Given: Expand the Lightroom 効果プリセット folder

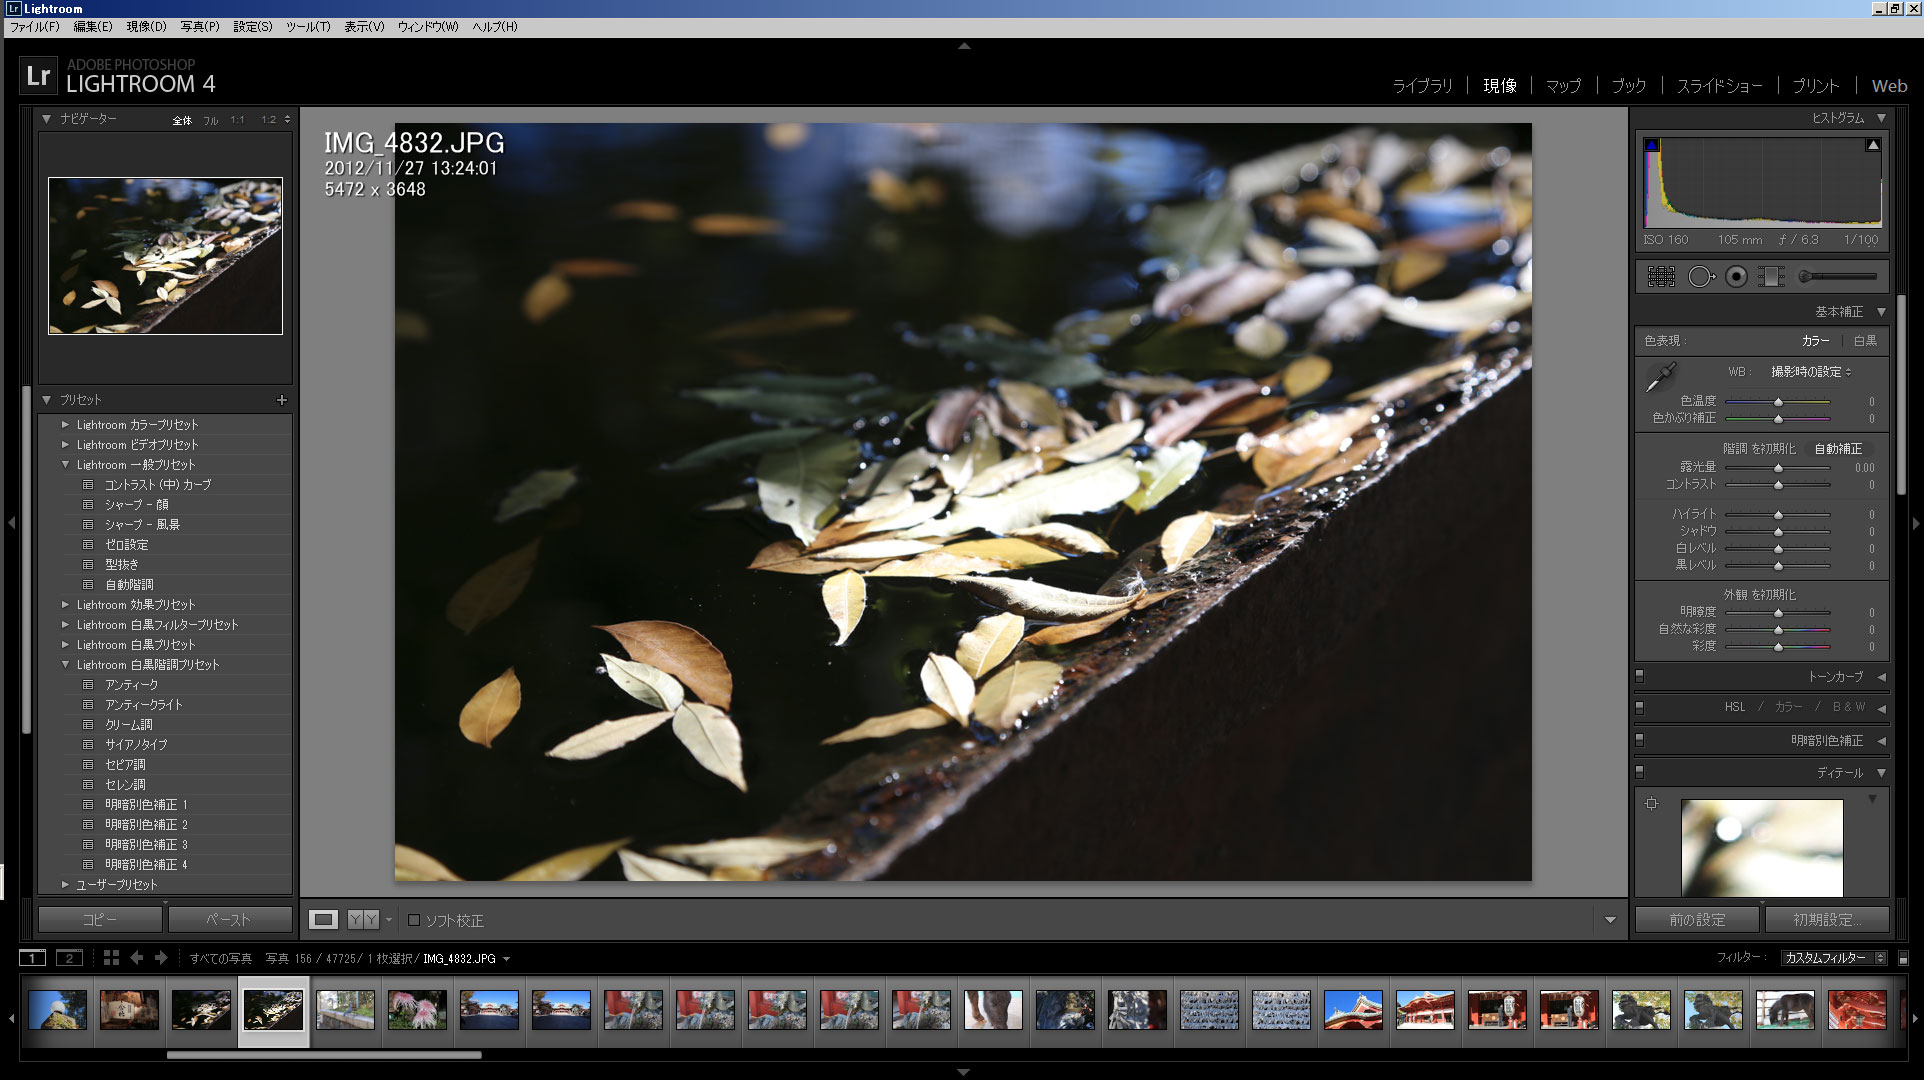Looking at the screenshot, I should (66, 605).
